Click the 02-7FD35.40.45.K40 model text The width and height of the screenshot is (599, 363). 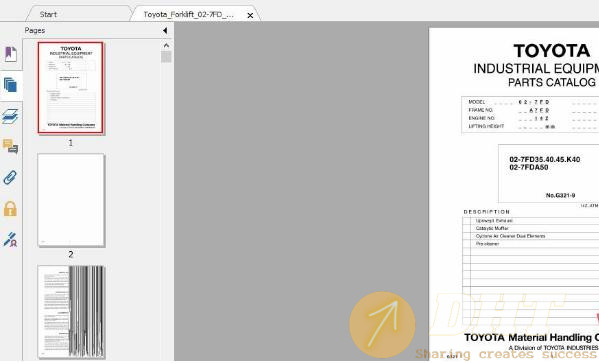pos(545,159)
